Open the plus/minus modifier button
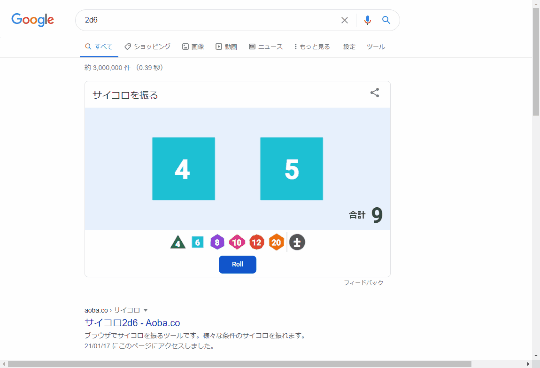Screen dimensions: 540x368 (297, 242)
